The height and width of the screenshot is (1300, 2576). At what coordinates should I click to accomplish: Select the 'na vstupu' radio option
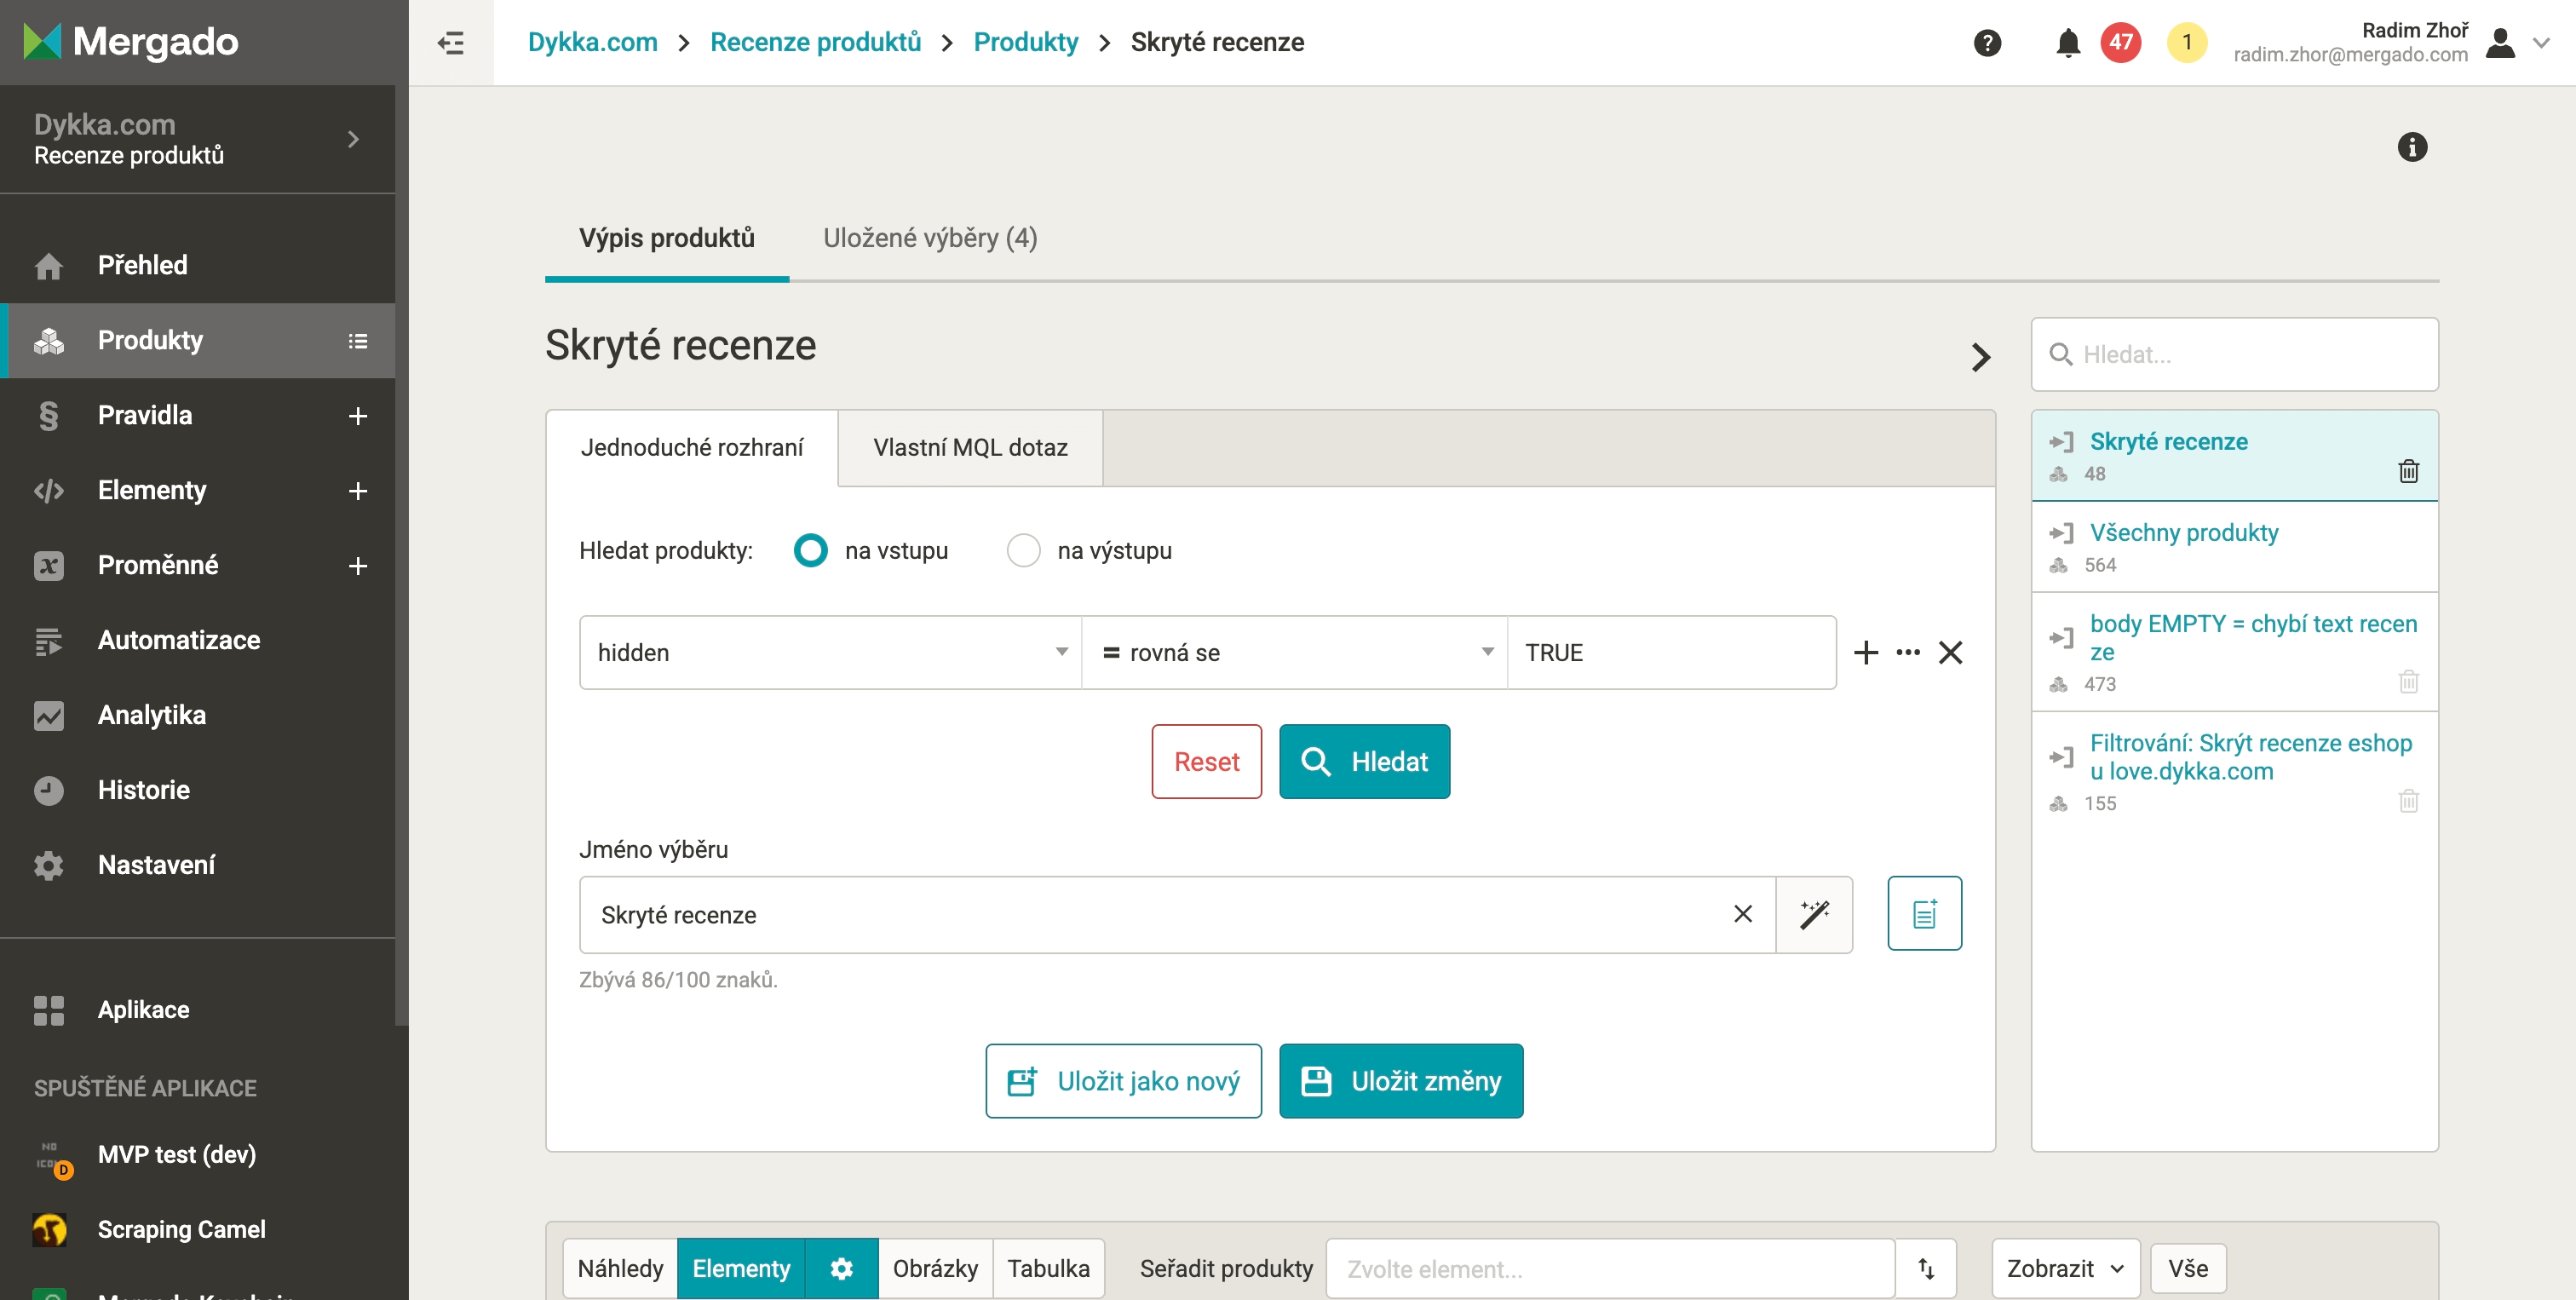coord(810,550)
